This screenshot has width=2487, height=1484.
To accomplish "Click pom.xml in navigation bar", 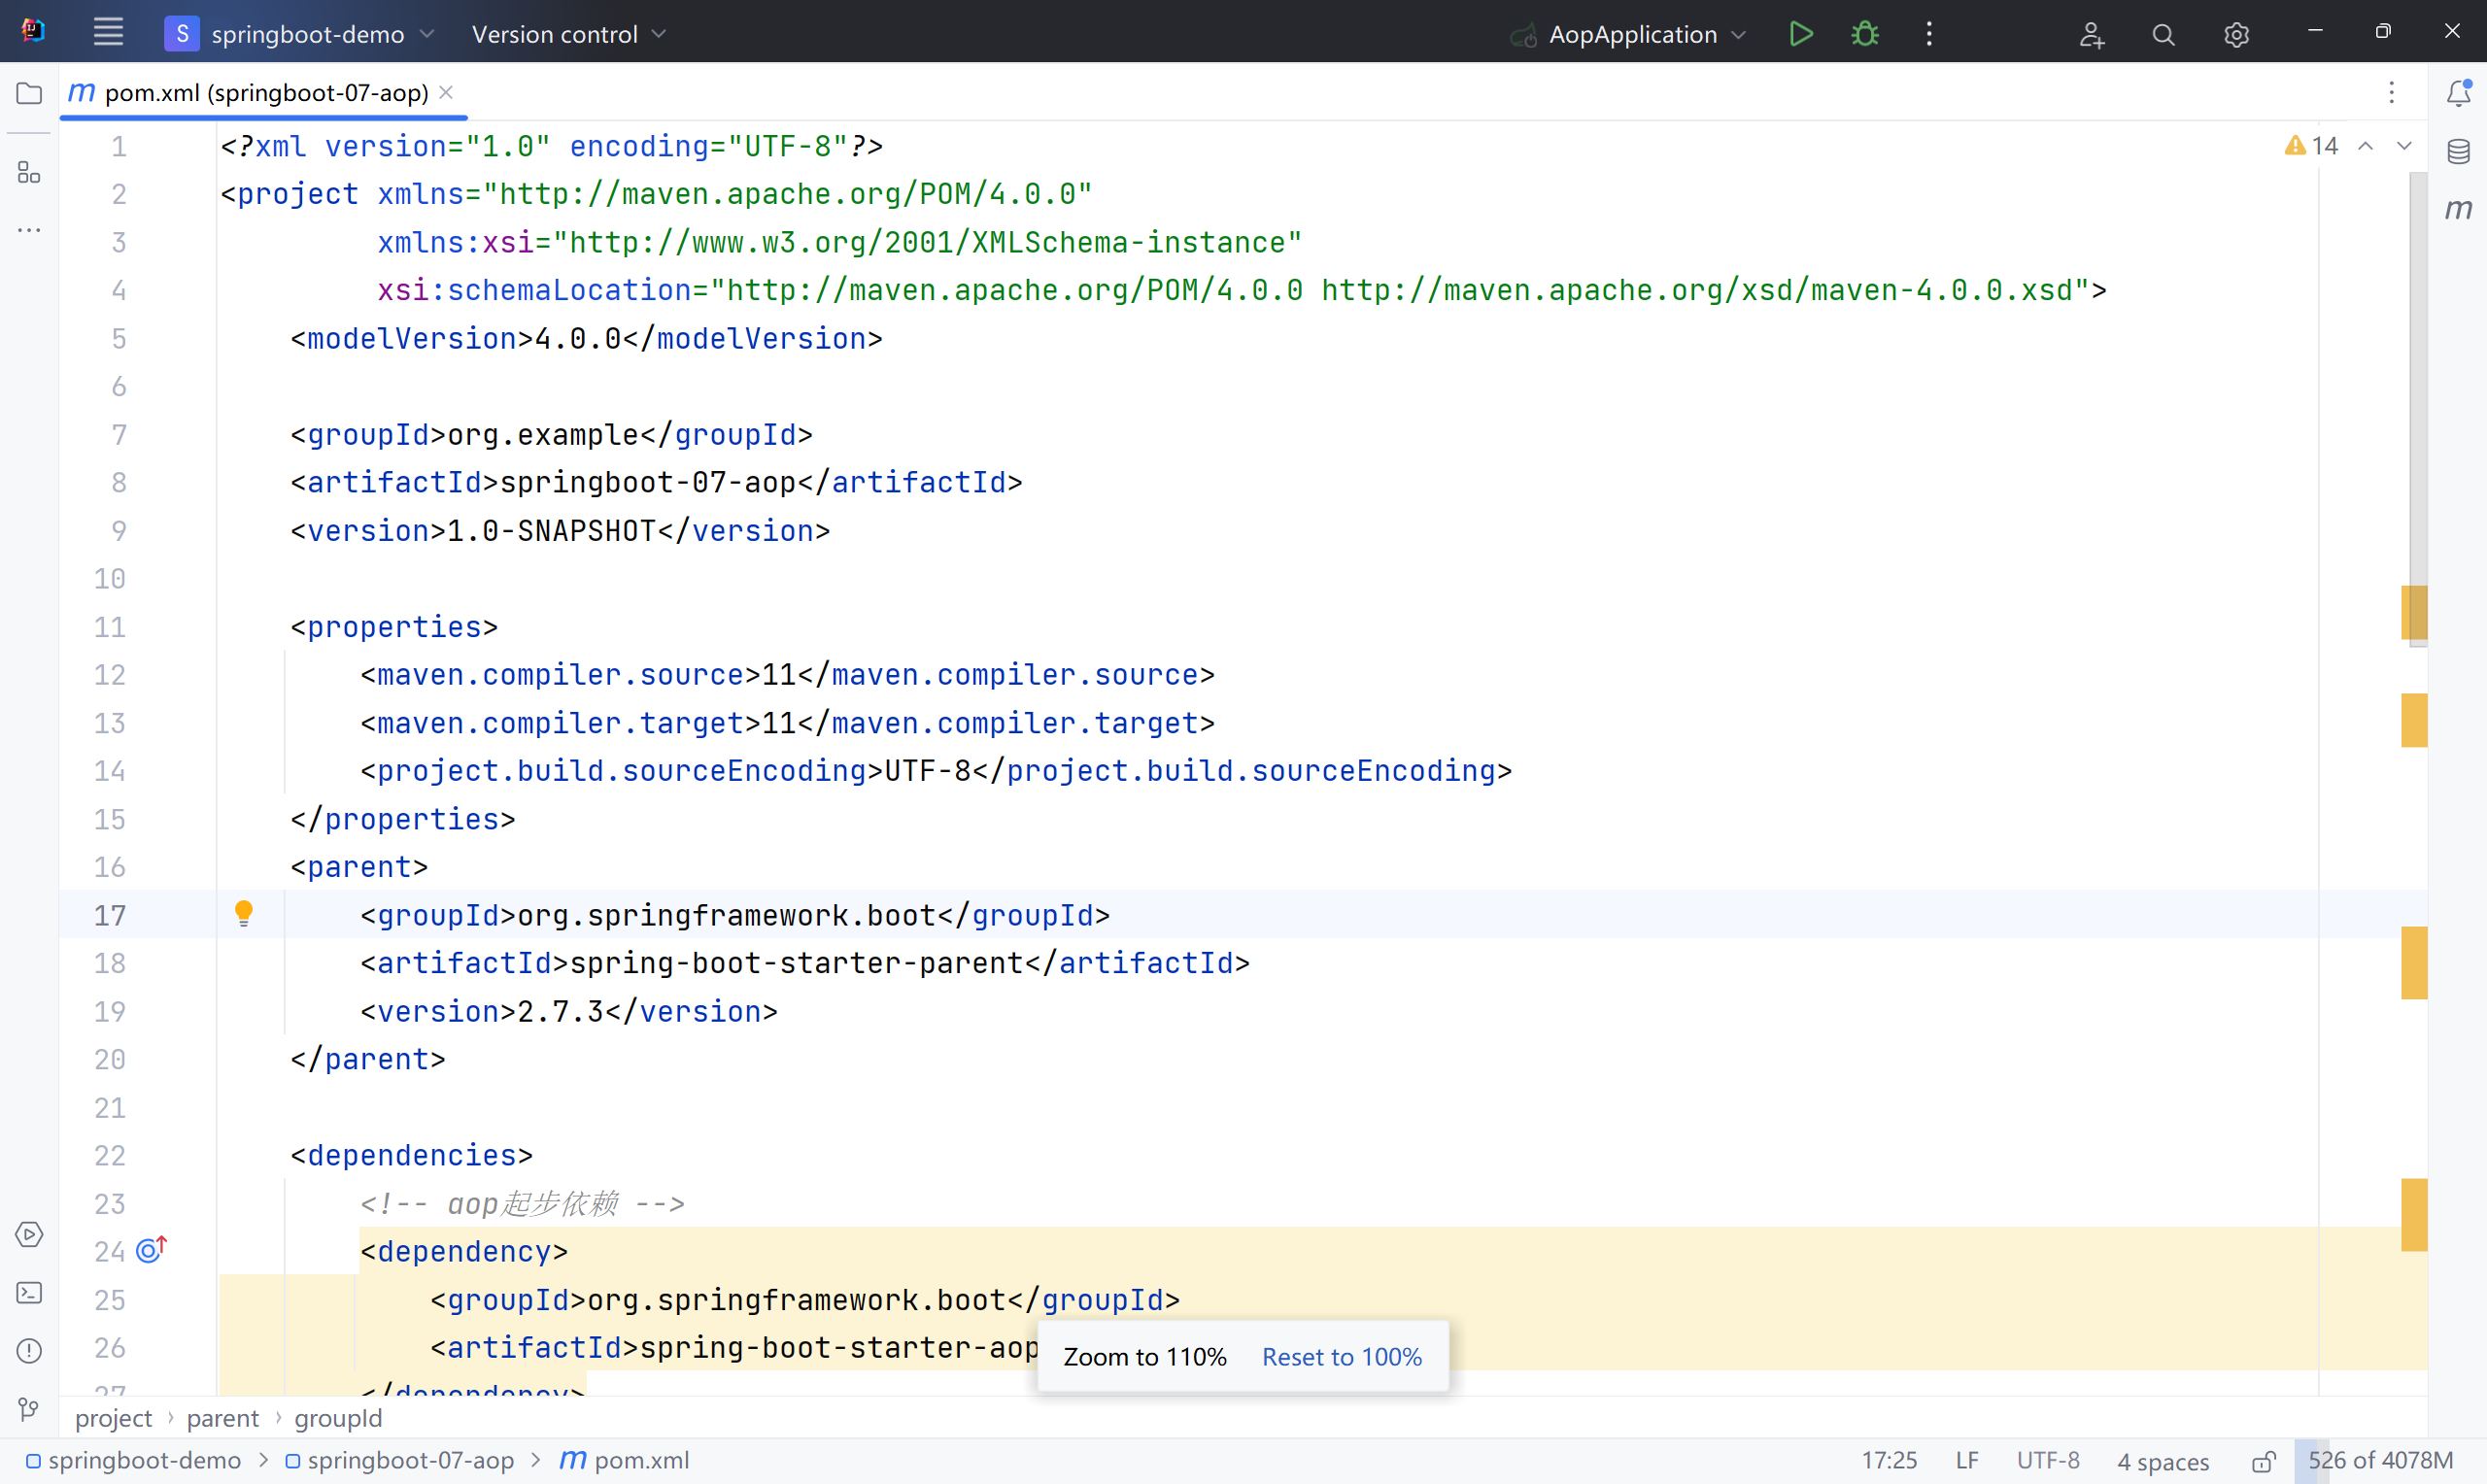I will tap(625, 1460).
